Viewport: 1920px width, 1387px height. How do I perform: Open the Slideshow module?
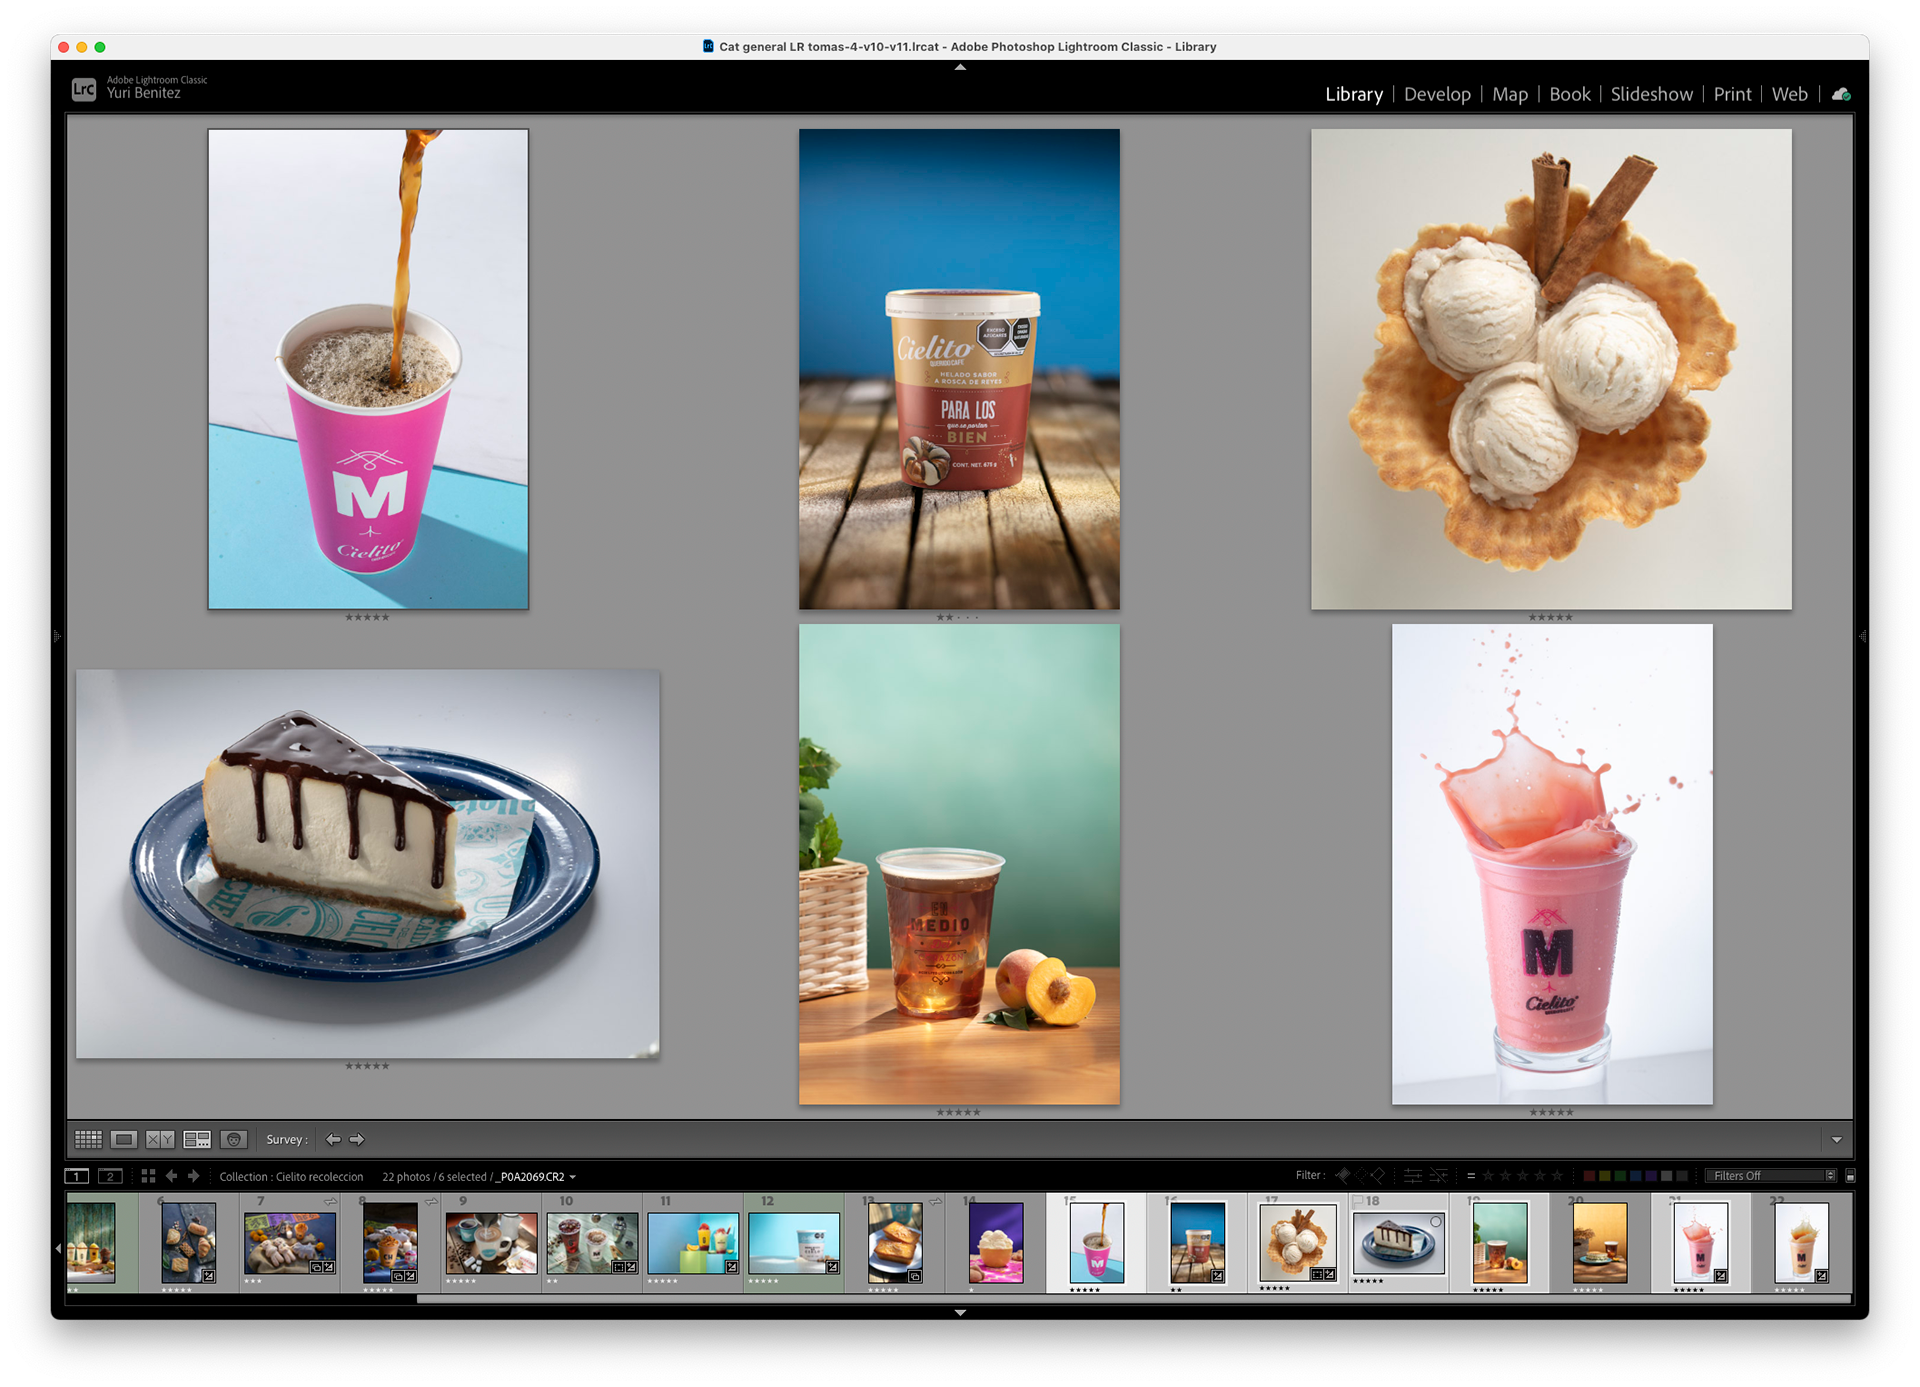1651,94
